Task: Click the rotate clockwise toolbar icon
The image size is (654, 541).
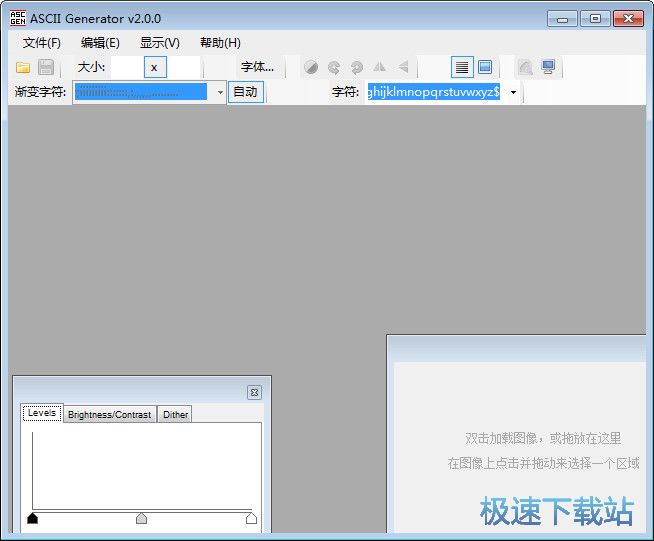Action: (334, 68)
